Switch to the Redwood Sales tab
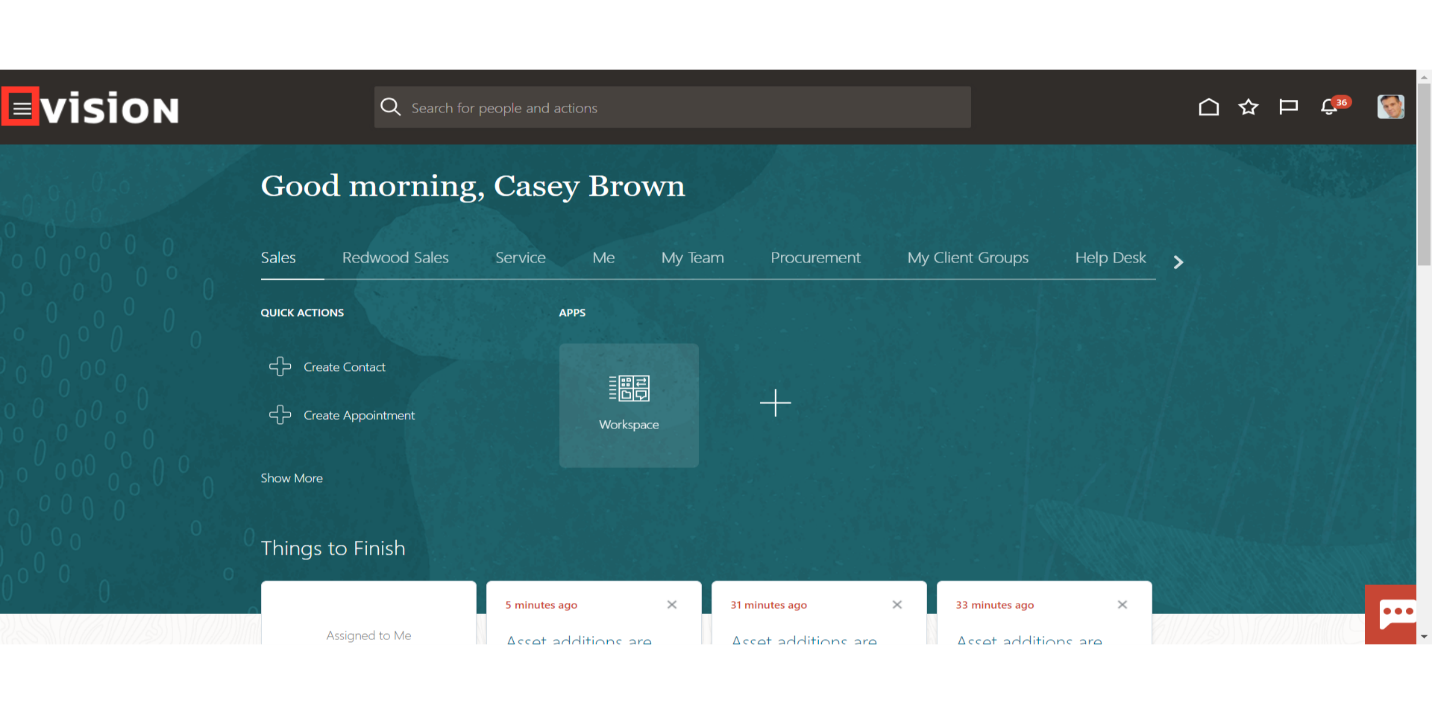 coord(395,258)
